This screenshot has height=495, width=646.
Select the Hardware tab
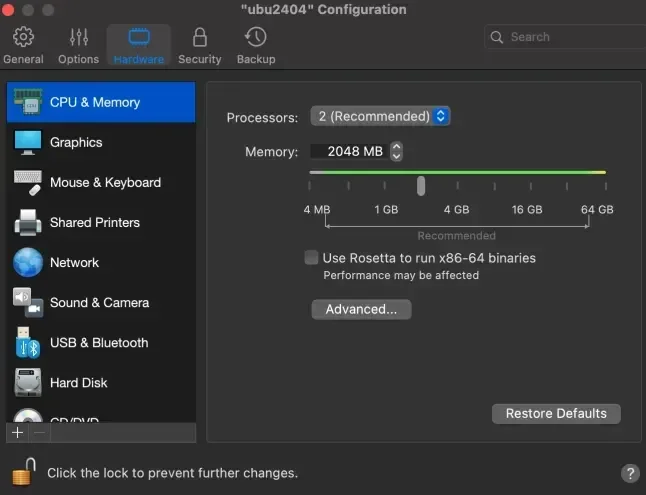tap(138, 45)
